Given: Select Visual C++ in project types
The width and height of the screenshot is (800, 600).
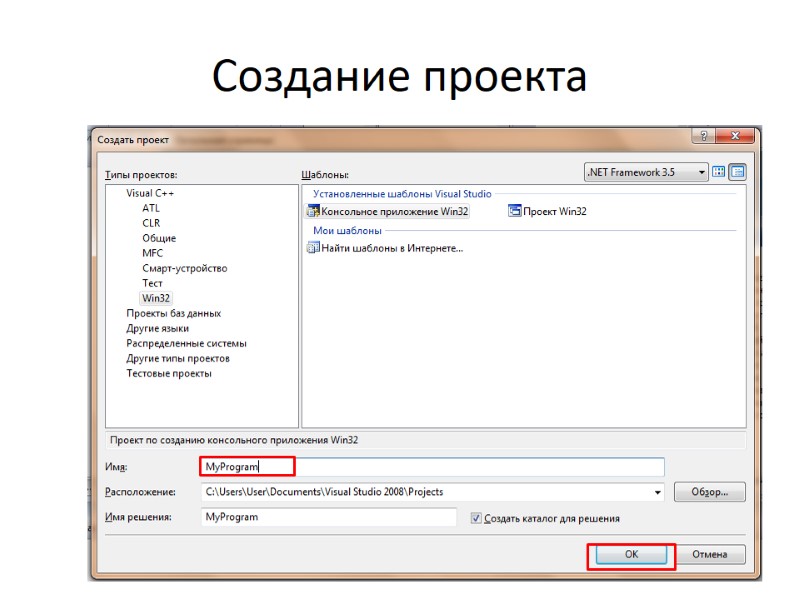Looking at the screenshot, I should coord(150,193).
